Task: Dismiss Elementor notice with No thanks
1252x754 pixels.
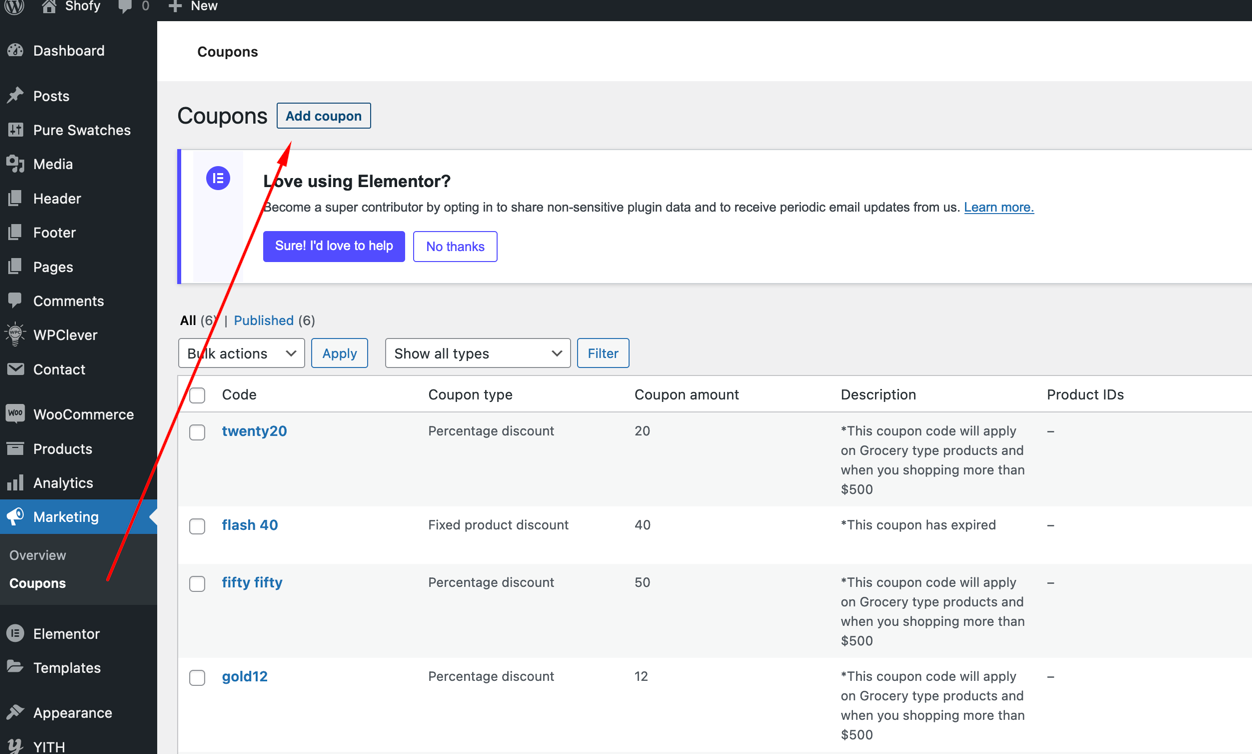Action: pyautogui.click(x=455, y=246)
